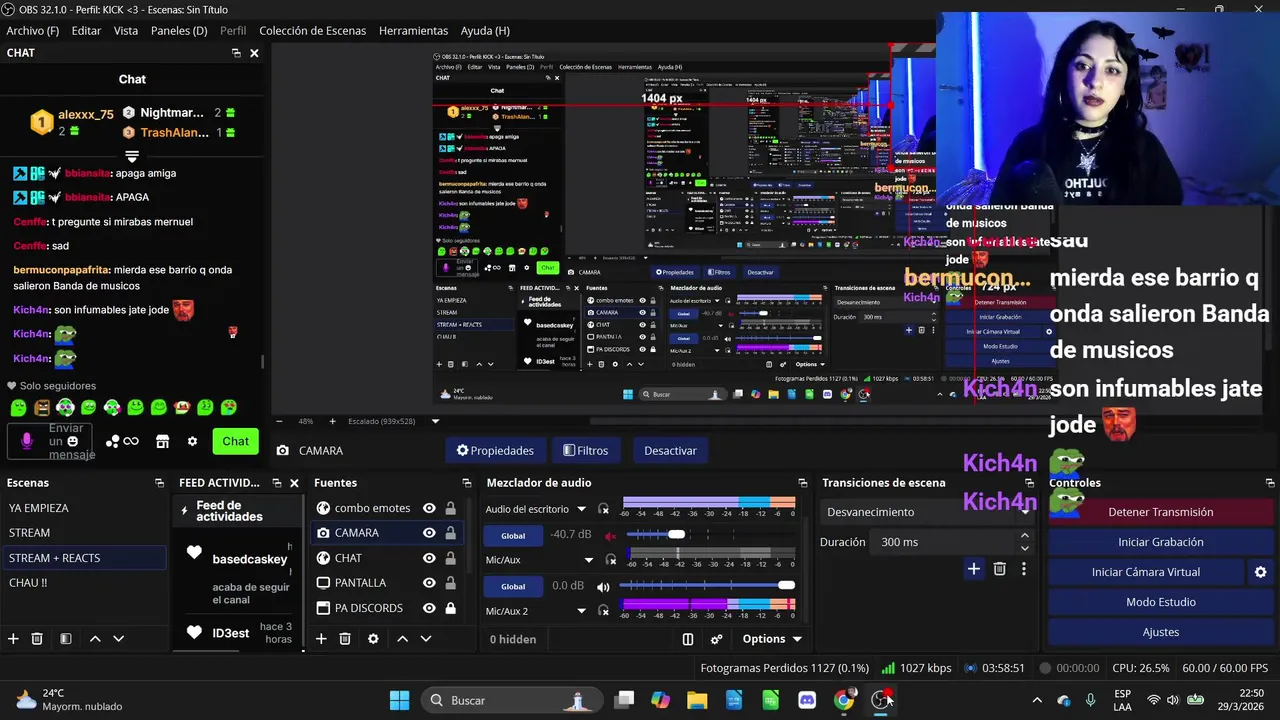Viewport: 1280px width, 720px height.
Task: Undock the Escenas panel
Action: point(159,483)
